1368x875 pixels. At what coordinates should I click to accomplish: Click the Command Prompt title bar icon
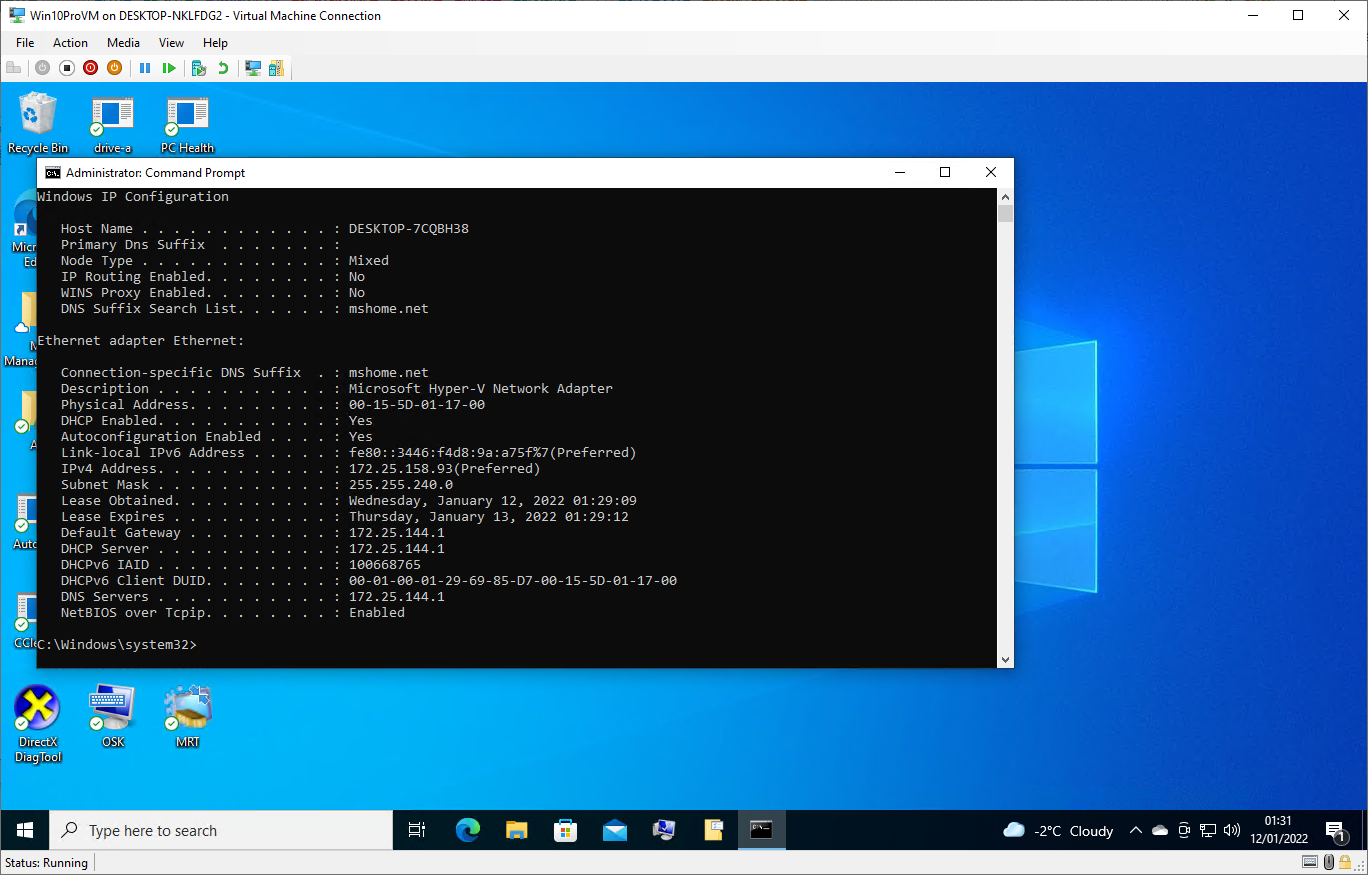click(x=52, y=173)
